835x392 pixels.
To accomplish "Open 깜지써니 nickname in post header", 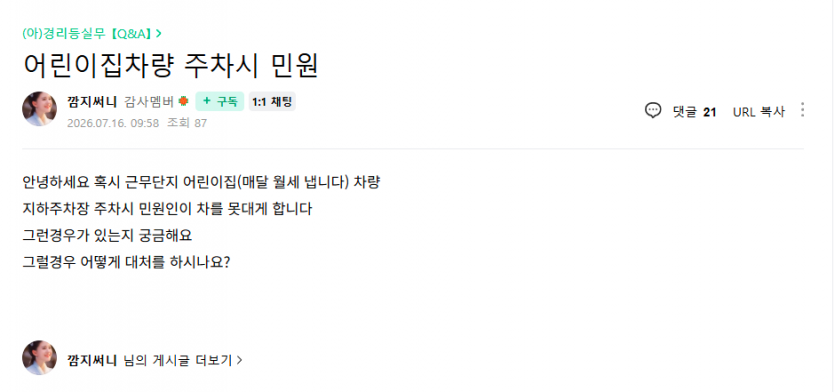I will 92,101.
